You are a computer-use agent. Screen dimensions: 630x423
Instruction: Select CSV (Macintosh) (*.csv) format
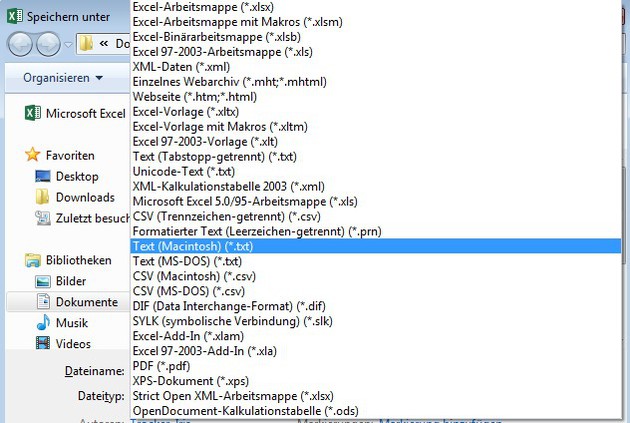click(376, 276)
